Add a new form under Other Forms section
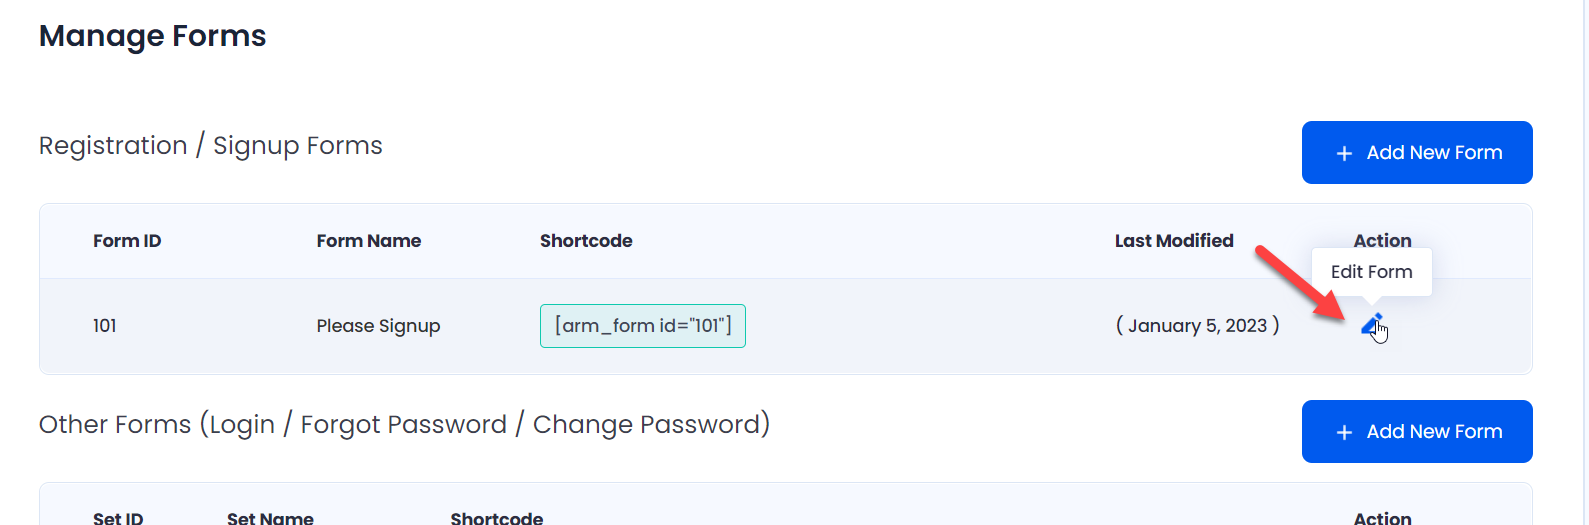Image resolution: width=1589 pixels, height=525 pixels. click(1417, 431)
